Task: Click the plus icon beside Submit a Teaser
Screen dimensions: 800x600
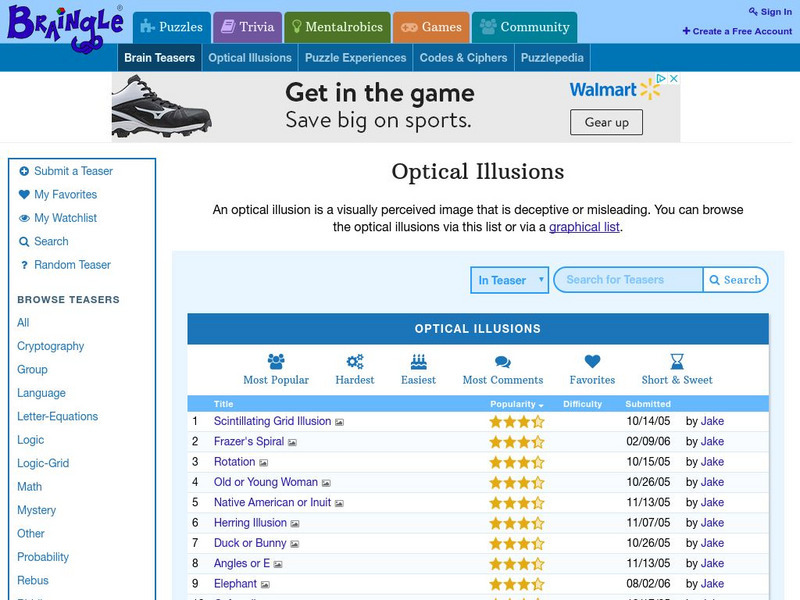Action: tap(24, 171)
